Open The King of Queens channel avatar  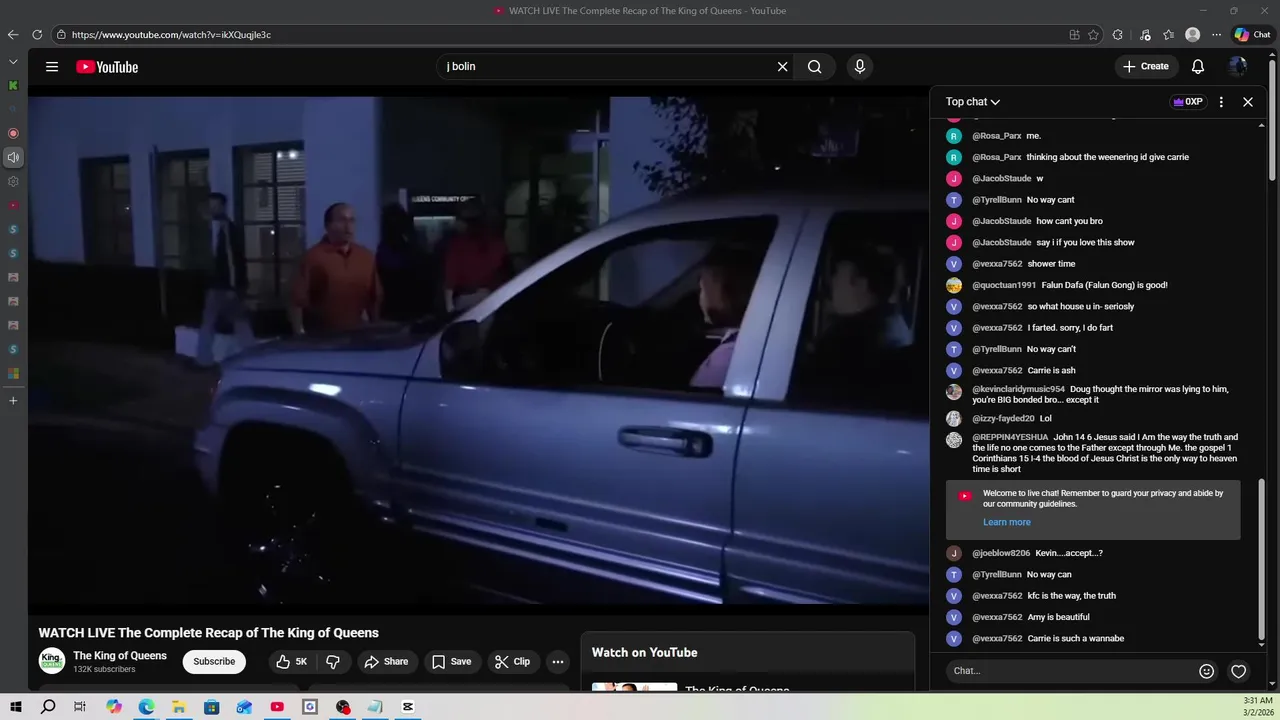pos(52,661)
